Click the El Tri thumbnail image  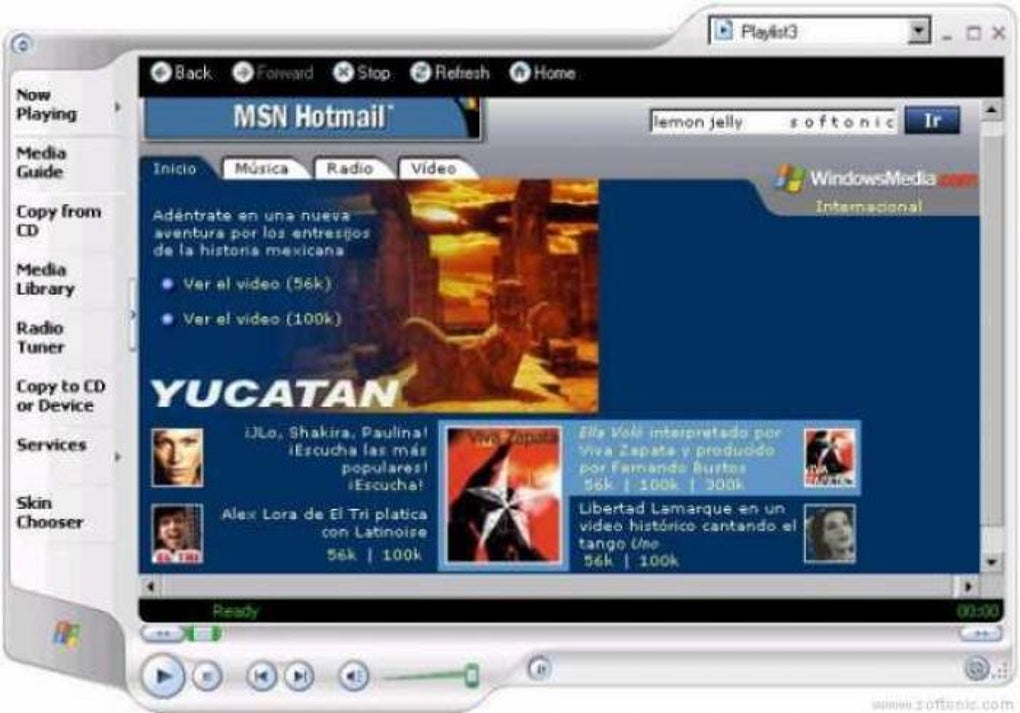(177, 534)
